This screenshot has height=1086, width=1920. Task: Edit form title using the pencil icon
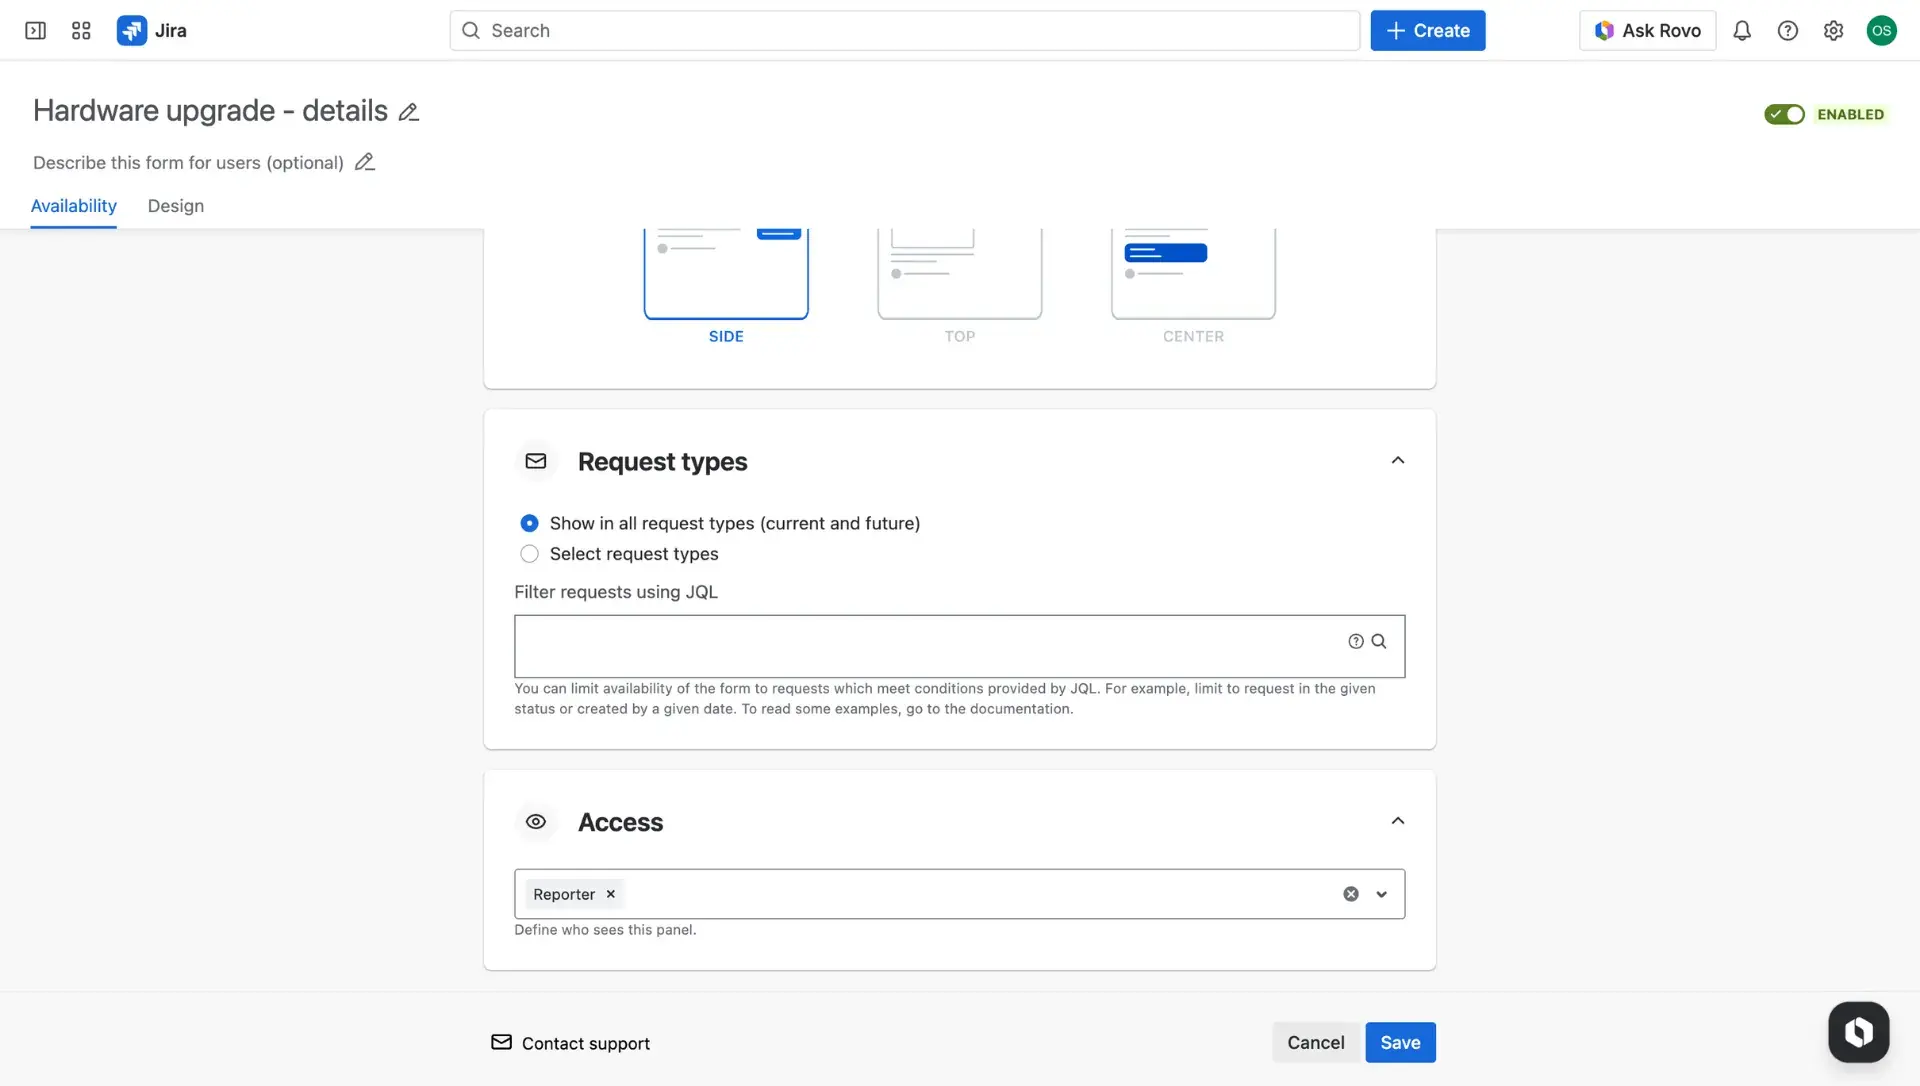(408, 111)
